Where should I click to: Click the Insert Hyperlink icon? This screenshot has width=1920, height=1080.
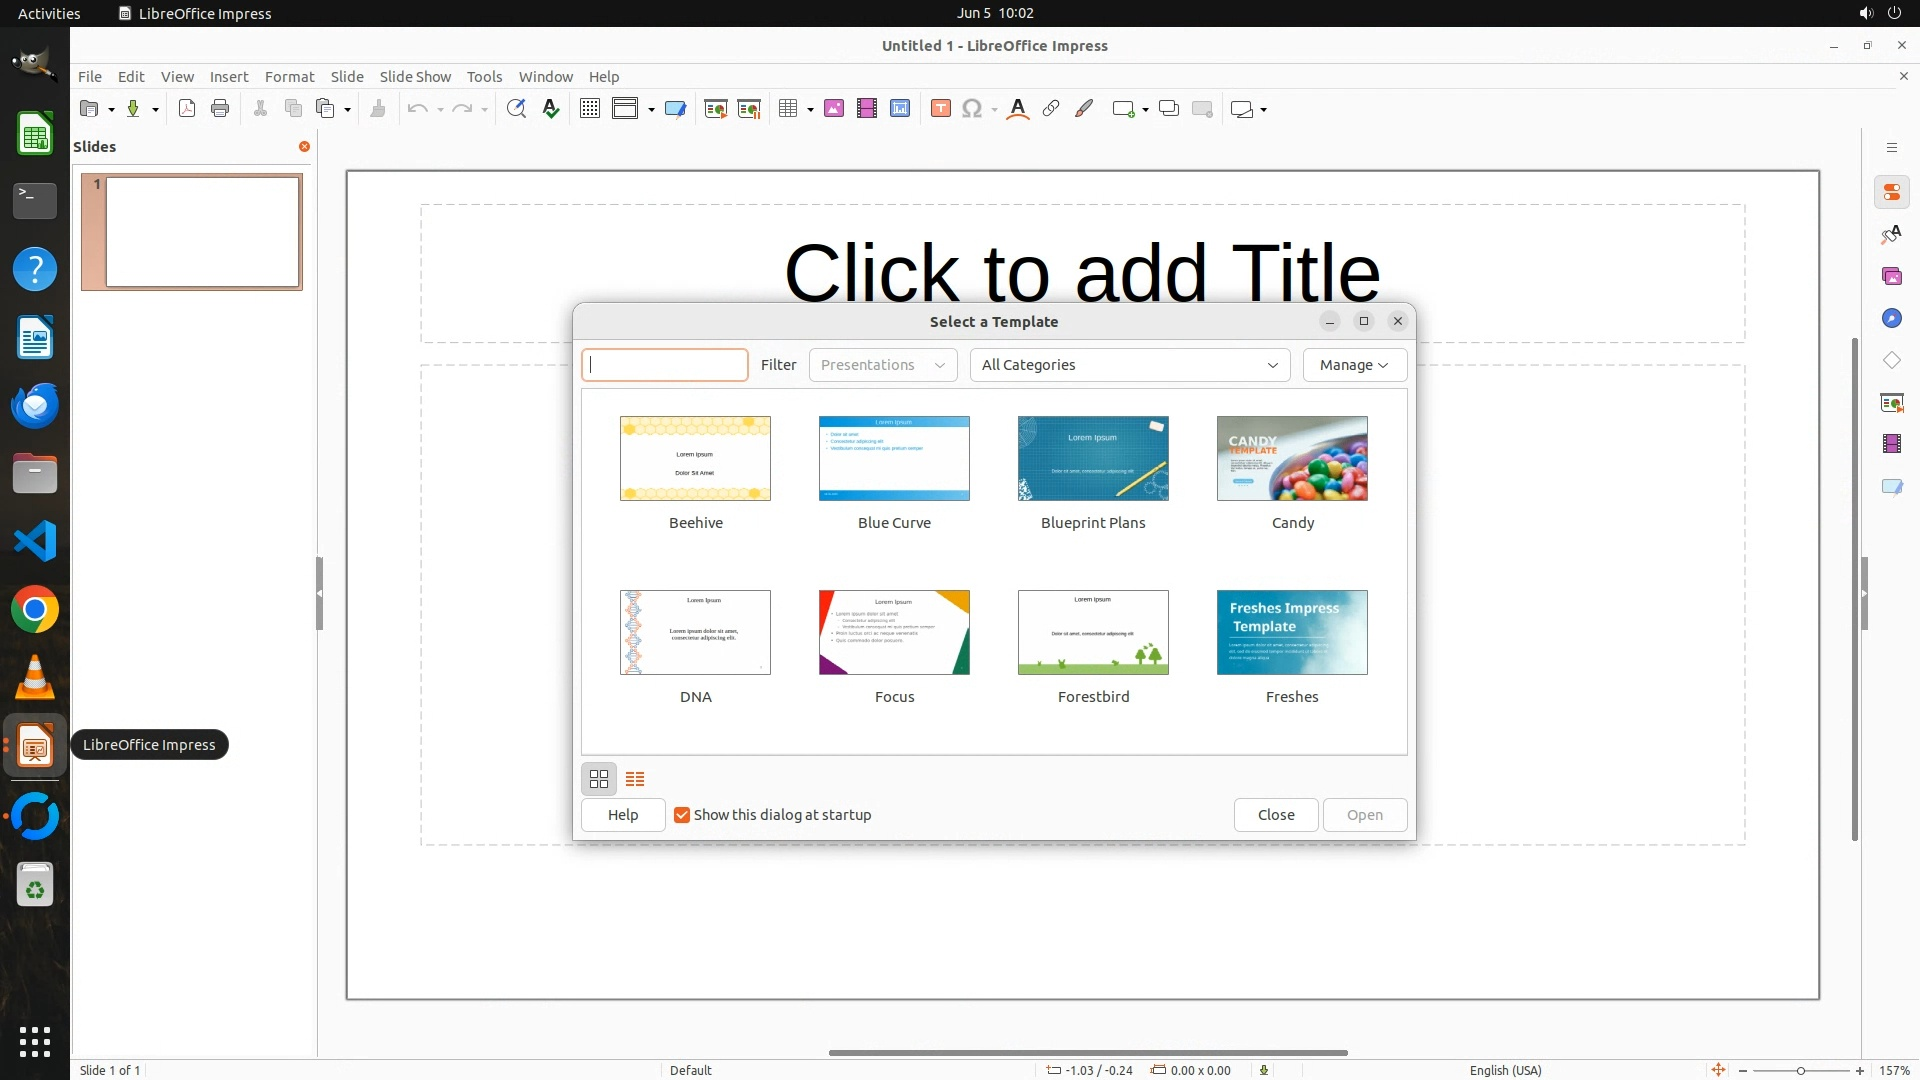tap(1051, 109)
